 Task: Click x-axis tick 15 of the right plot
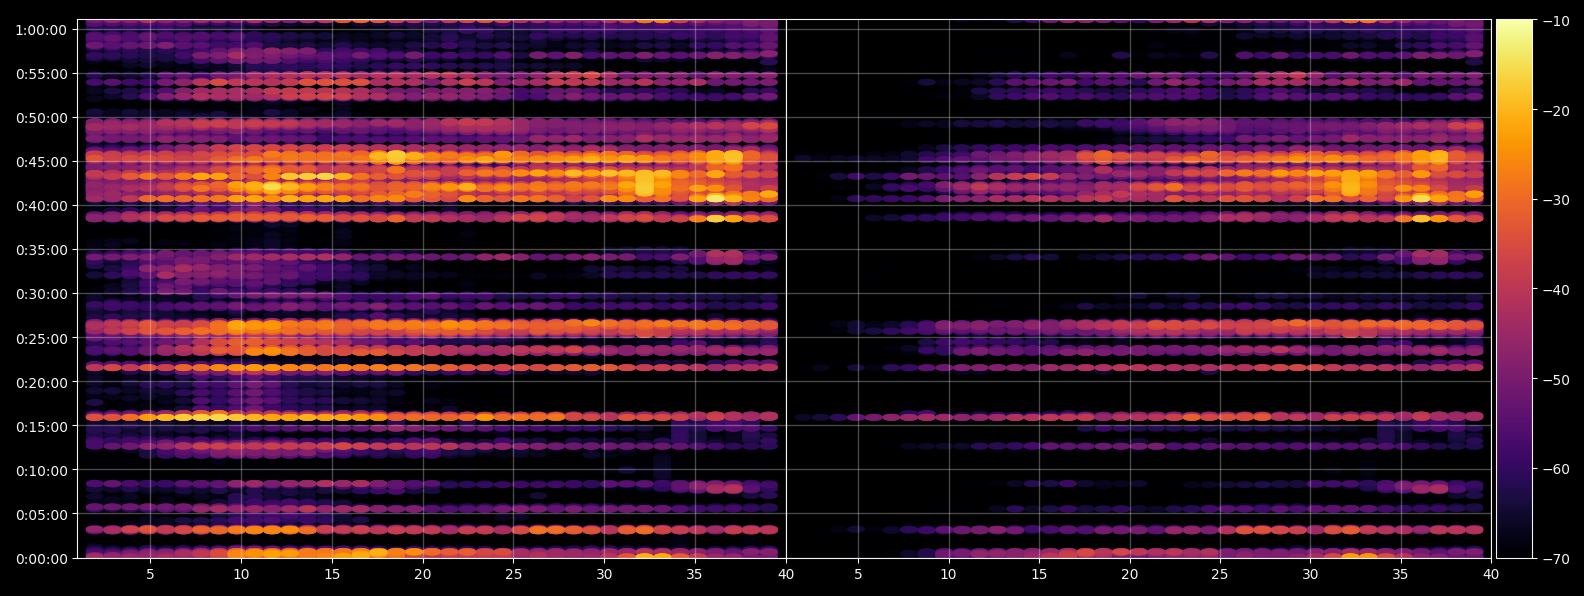tap(1039, 575)
